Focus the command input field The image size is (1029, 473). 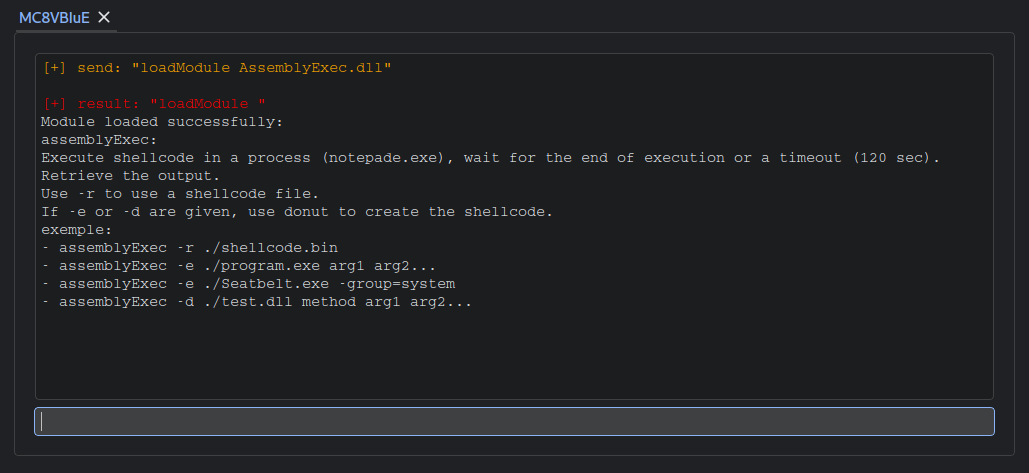(x=514, y=421)
